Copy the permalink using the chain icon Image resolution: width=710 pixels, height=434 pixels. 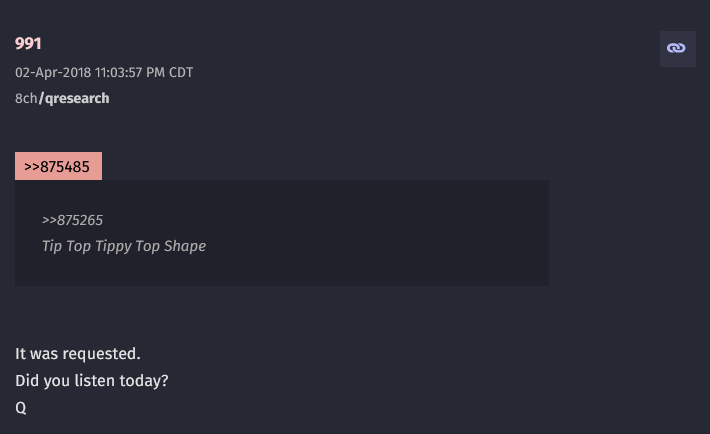click(x=677, y=48)
